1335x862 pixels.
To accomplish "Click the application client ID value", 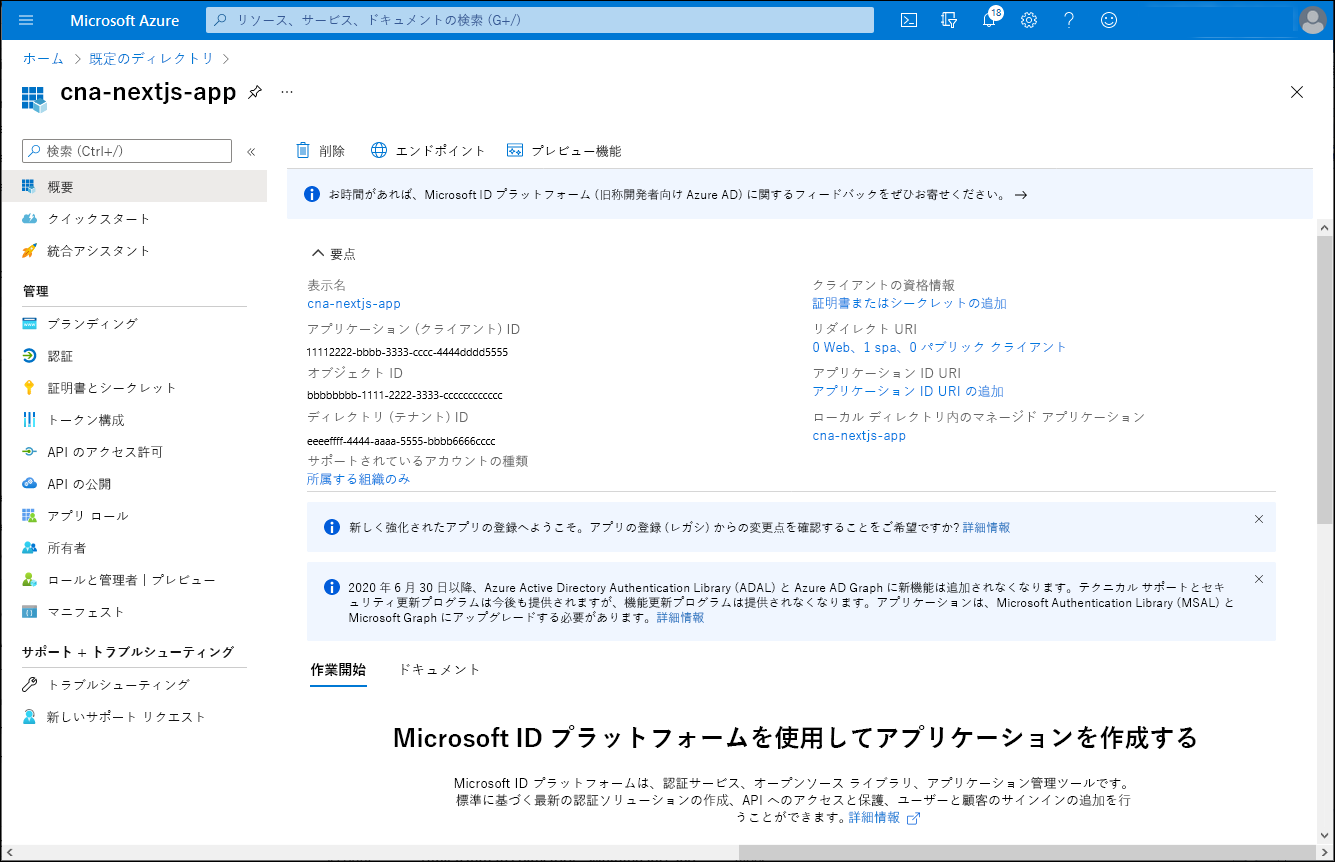I will point(407,352).
